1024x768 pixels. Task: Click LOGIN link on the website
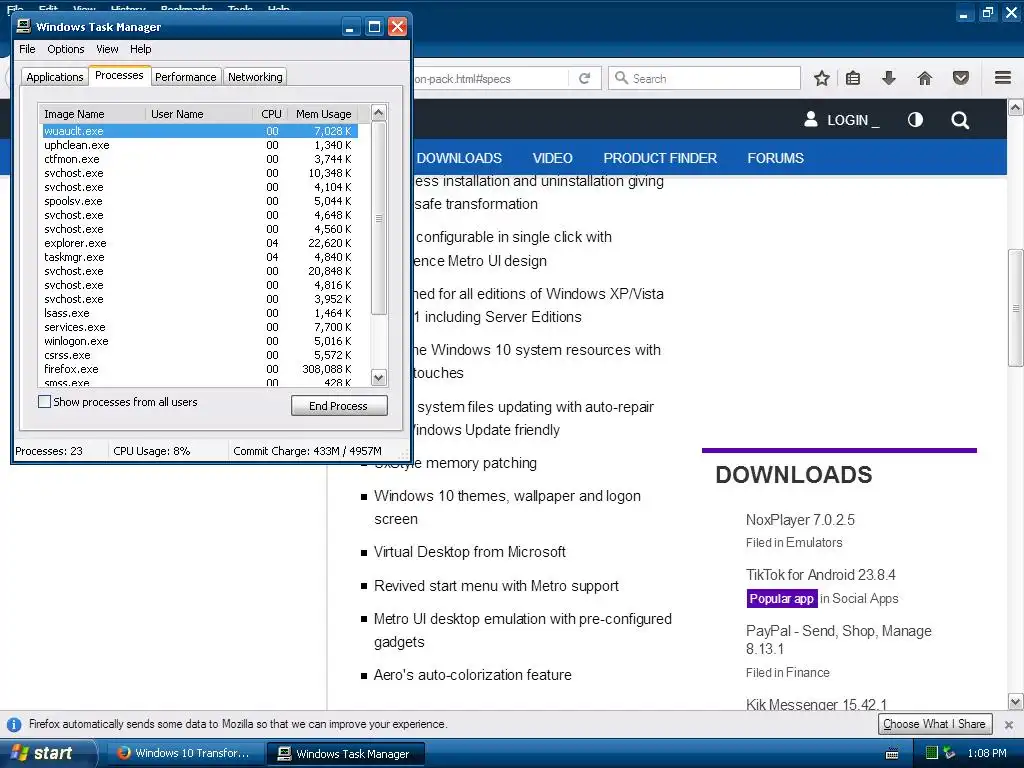click(x=848, y=120)
